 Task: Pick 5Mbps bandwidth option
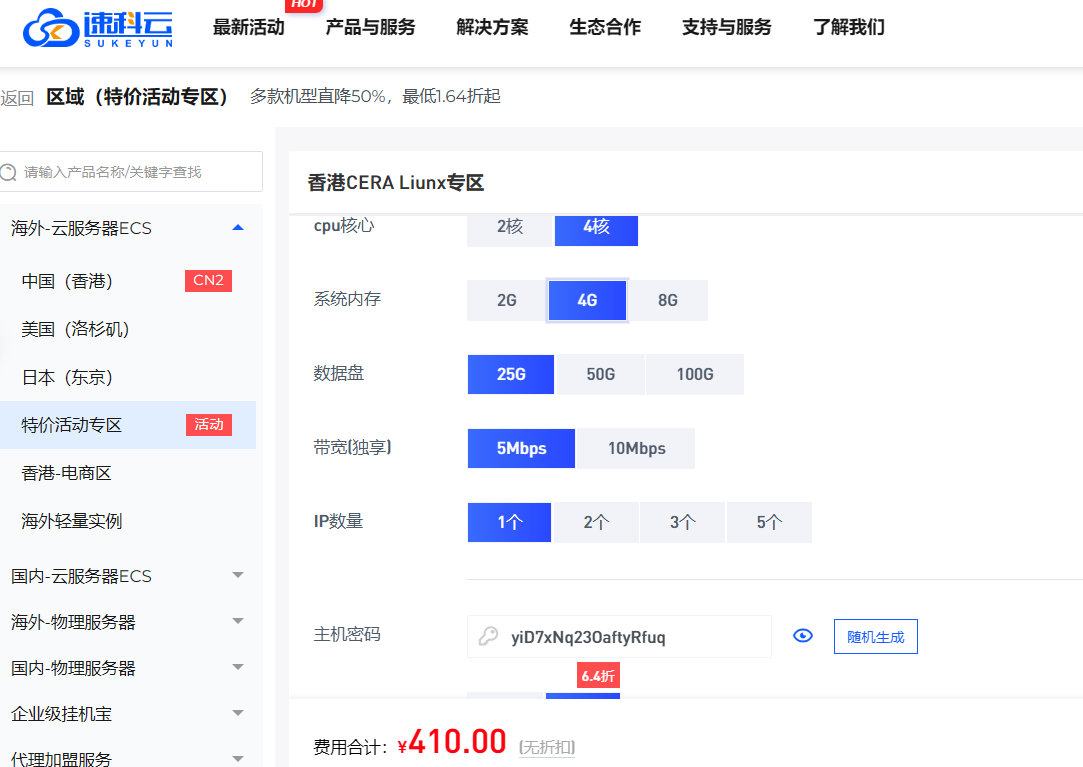coord(521,448)
